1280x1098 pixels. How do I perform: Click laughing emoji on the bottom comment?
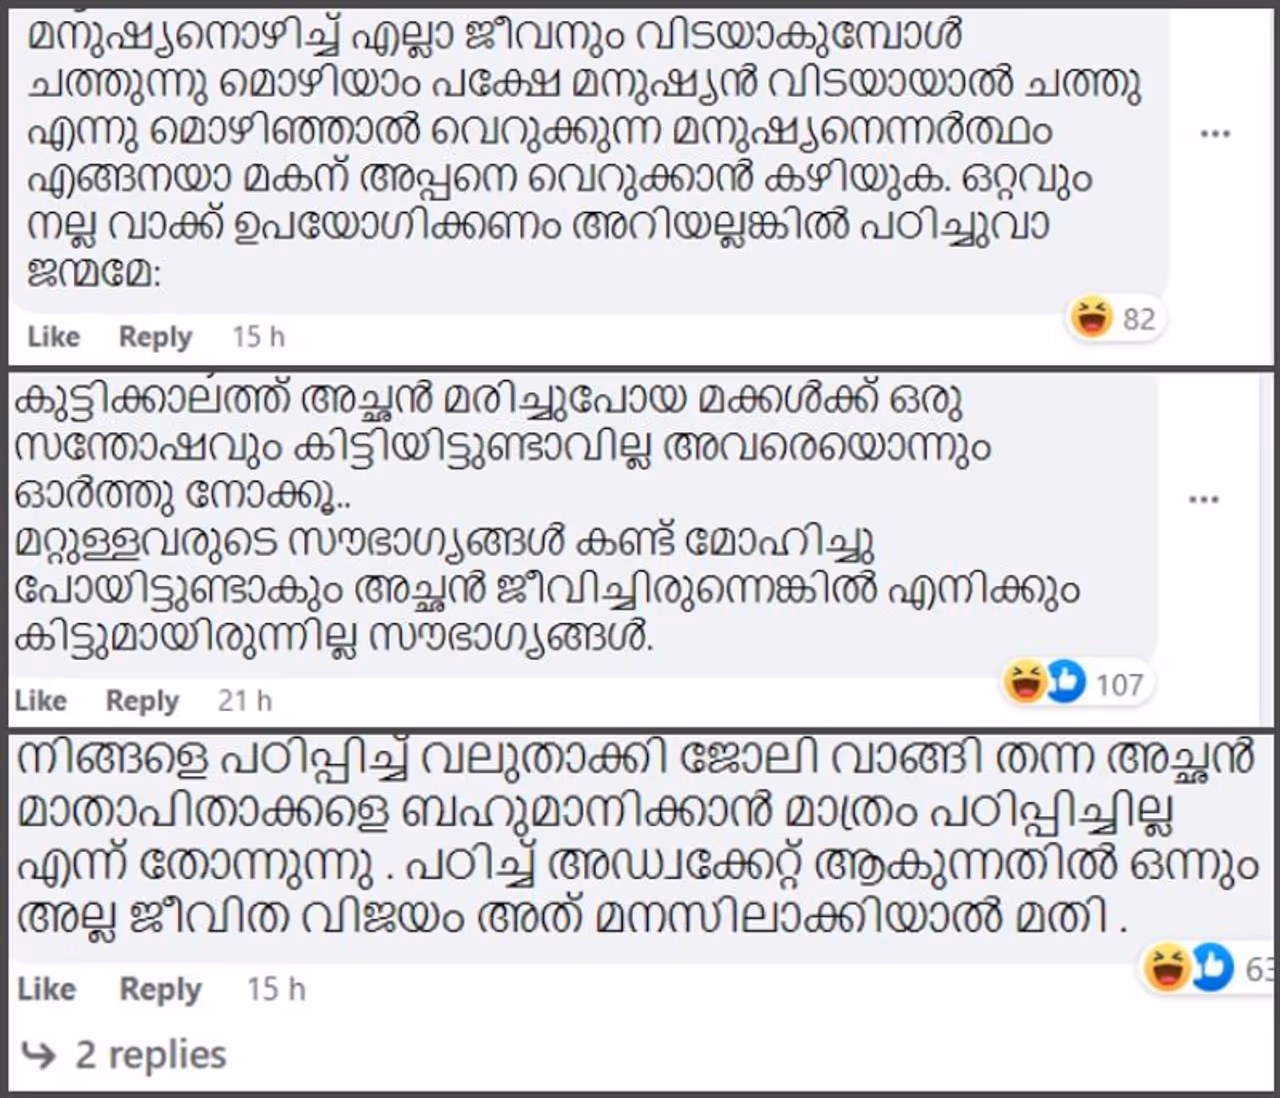point(1166,968)
